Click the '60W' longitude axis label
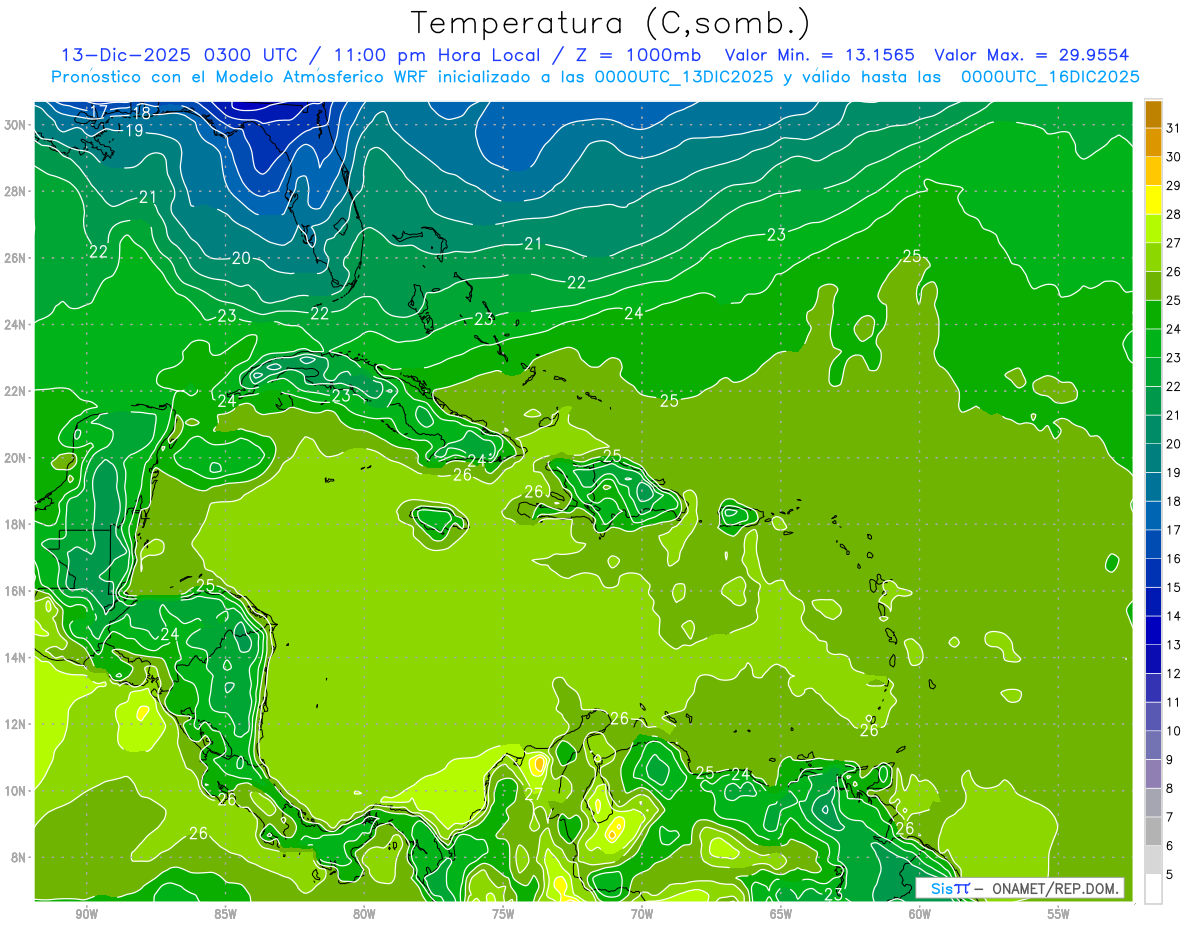The width and height of the screenshot is (1200, 927). point(919,914)
